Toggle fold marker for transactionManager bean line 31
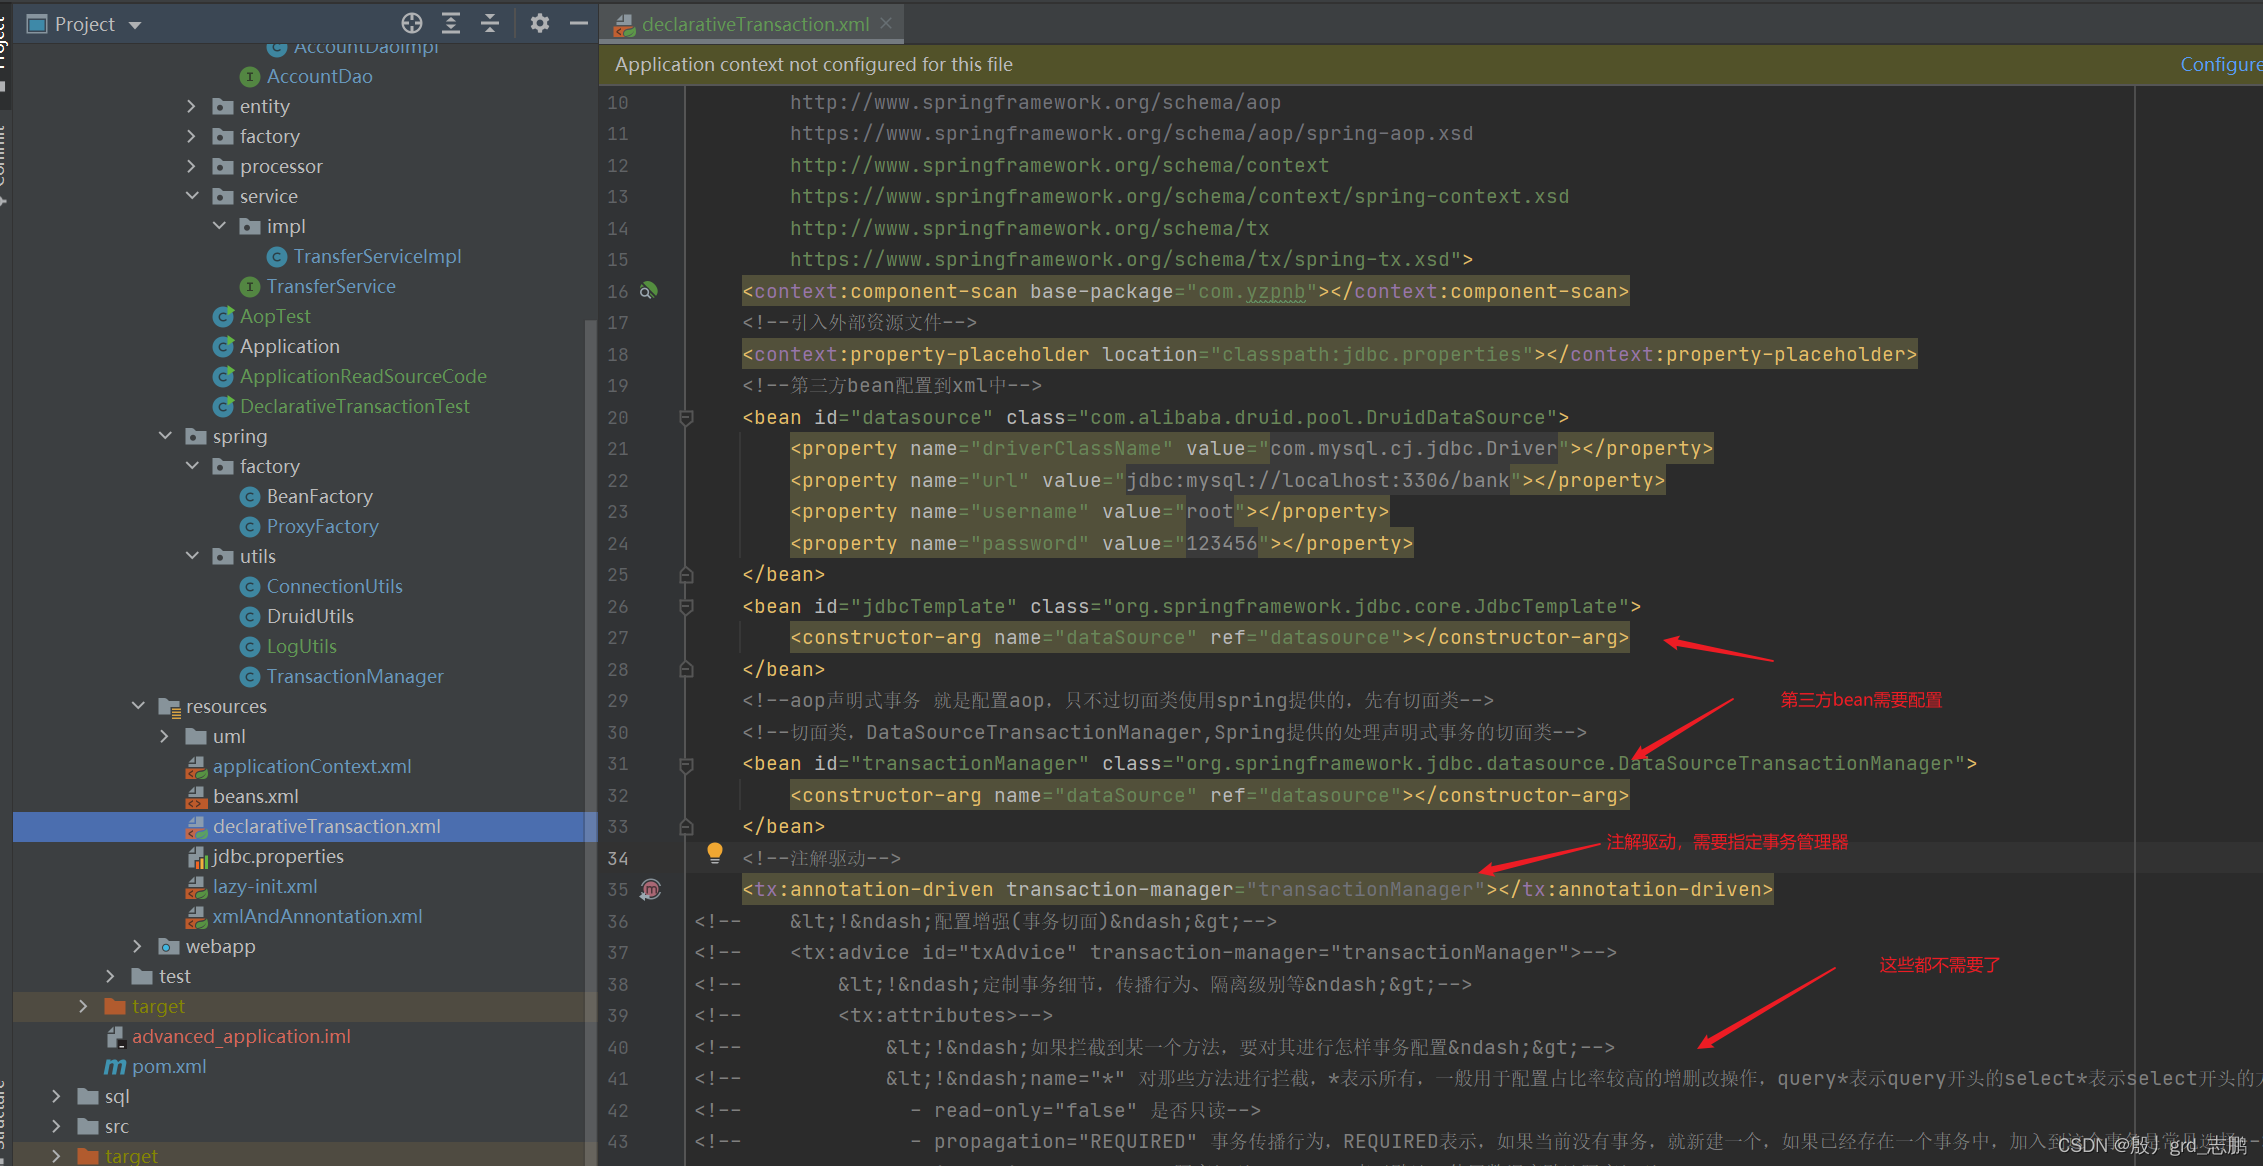The height and width of the screenshot is (1166, 2263). (686, 764)
